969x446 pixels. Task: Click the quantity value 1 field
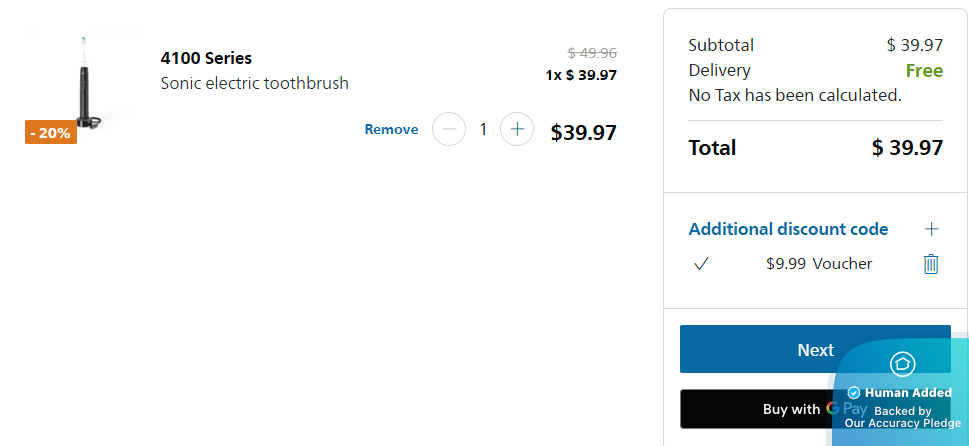pos(483,129)
